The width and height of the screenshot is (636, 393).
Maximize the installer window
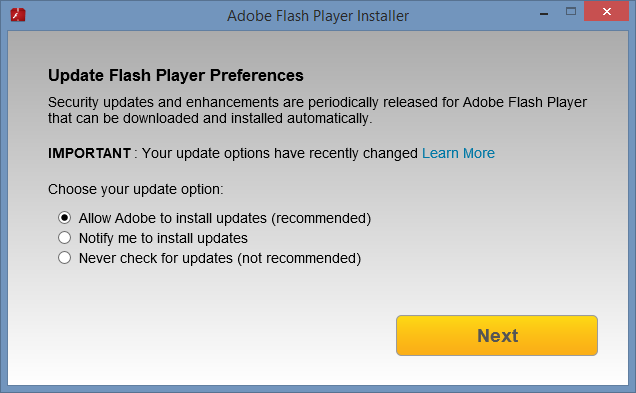(571, 12)
